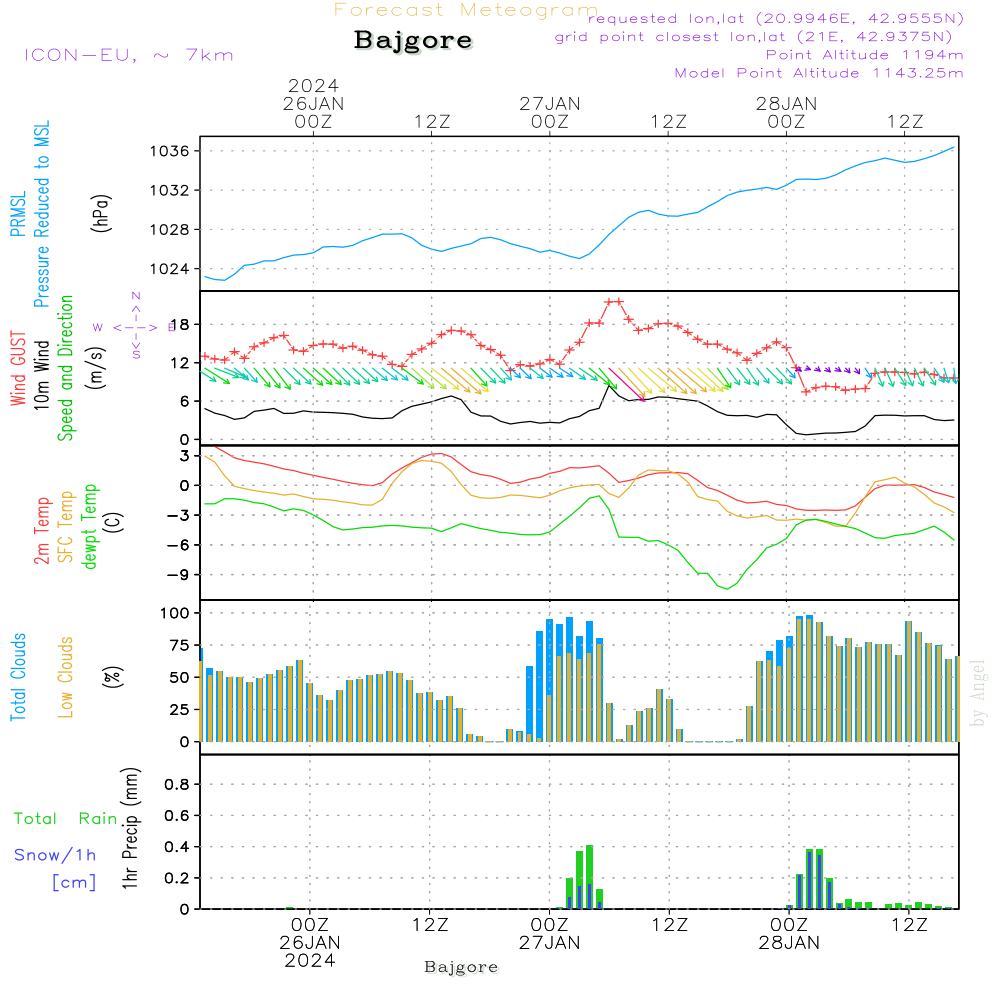Click the purple wind arrows after 28JAN 00Z
1000x1000 pixels.
point(827,369)
